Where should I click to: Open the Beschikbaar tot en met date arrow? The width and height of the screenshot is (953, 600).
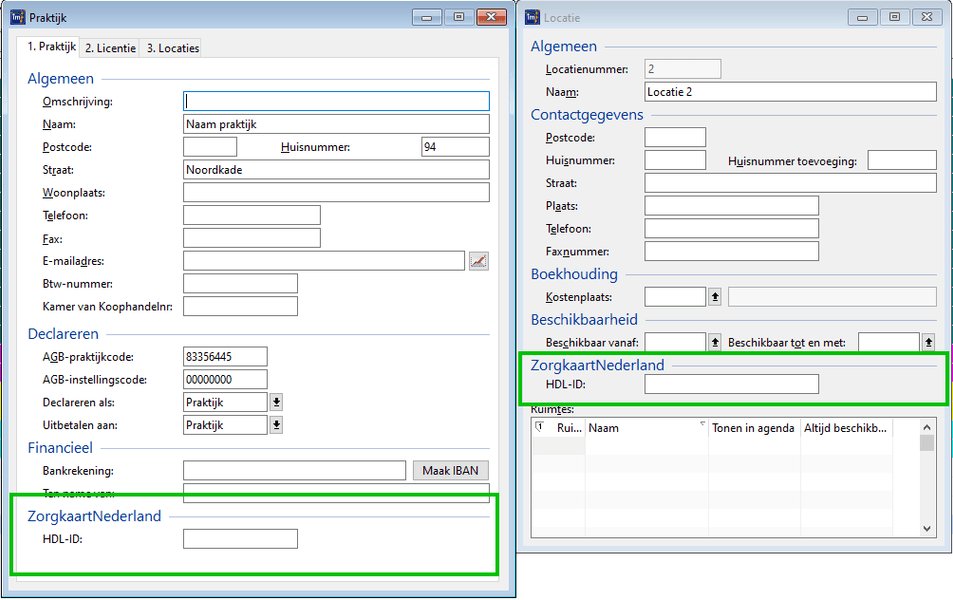[928, 343]
